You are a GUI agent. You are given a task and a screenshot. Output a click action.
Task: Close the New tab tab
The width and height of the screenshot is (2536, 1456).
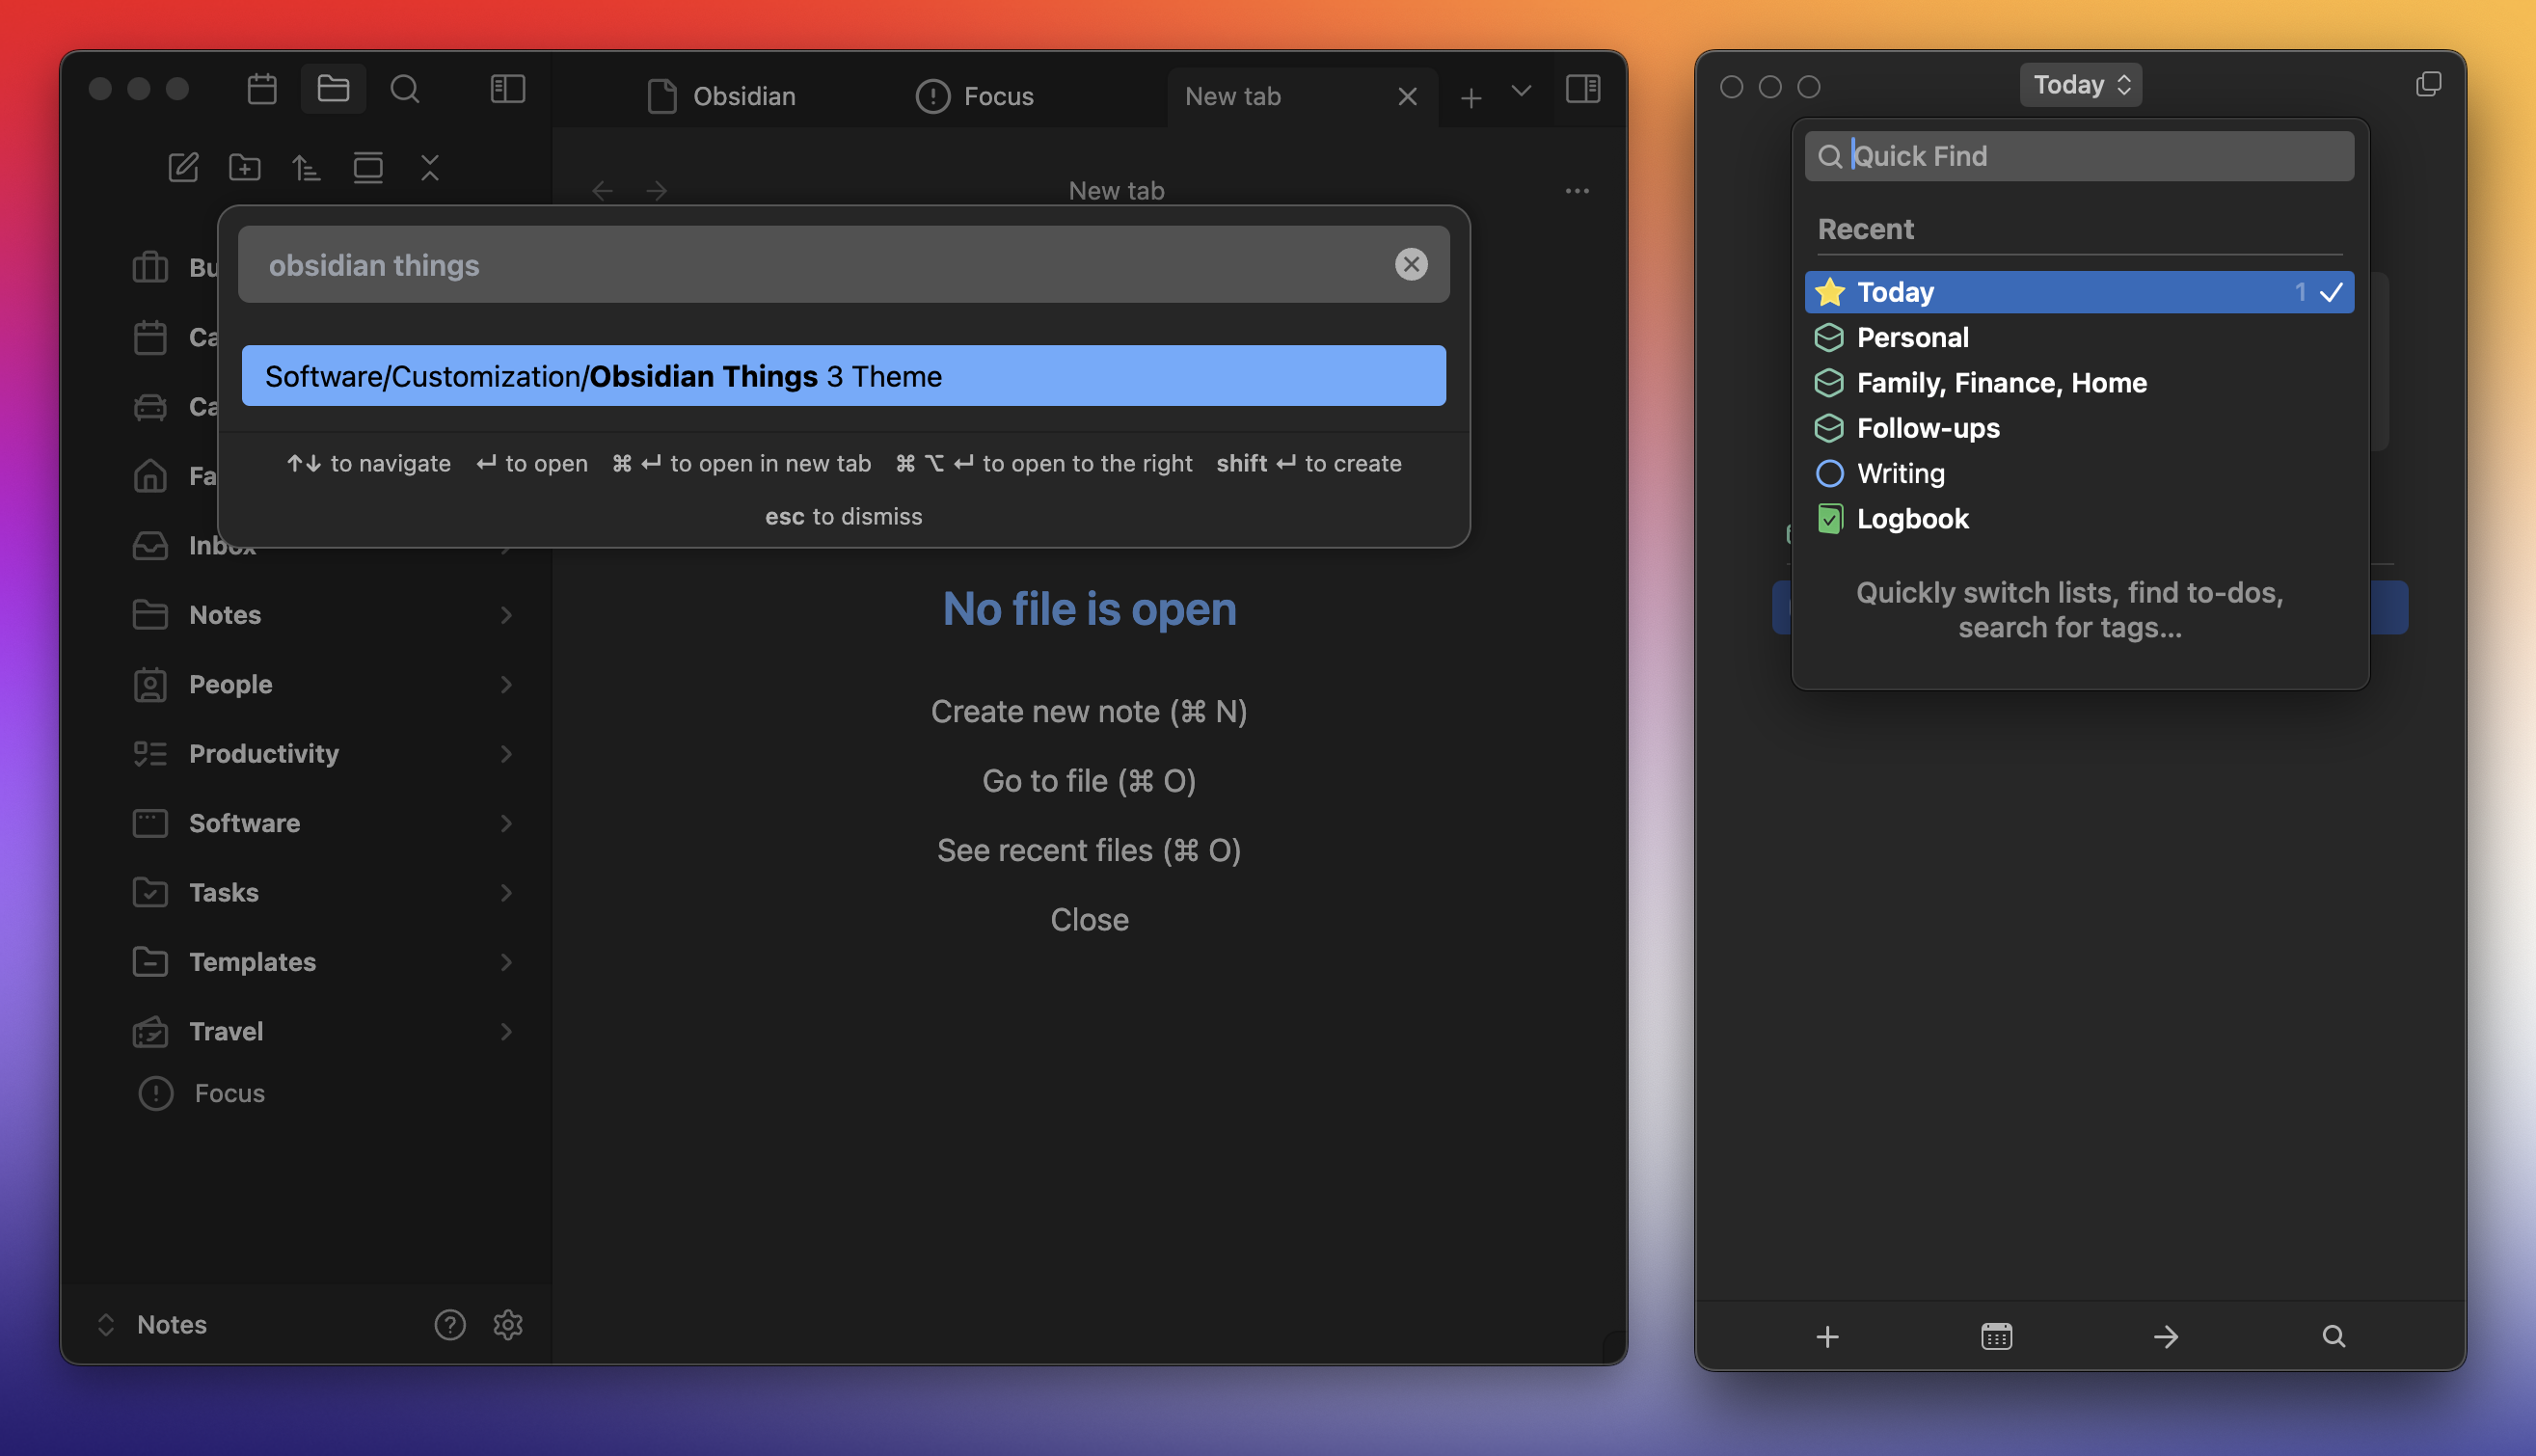[1407, 96]
